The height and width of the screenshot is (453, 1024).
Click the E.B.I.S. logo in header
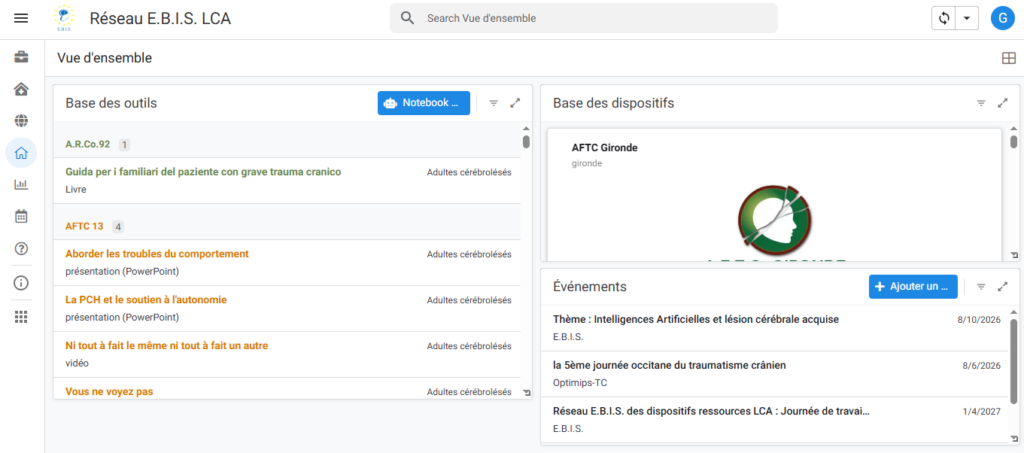pos(63,18)
